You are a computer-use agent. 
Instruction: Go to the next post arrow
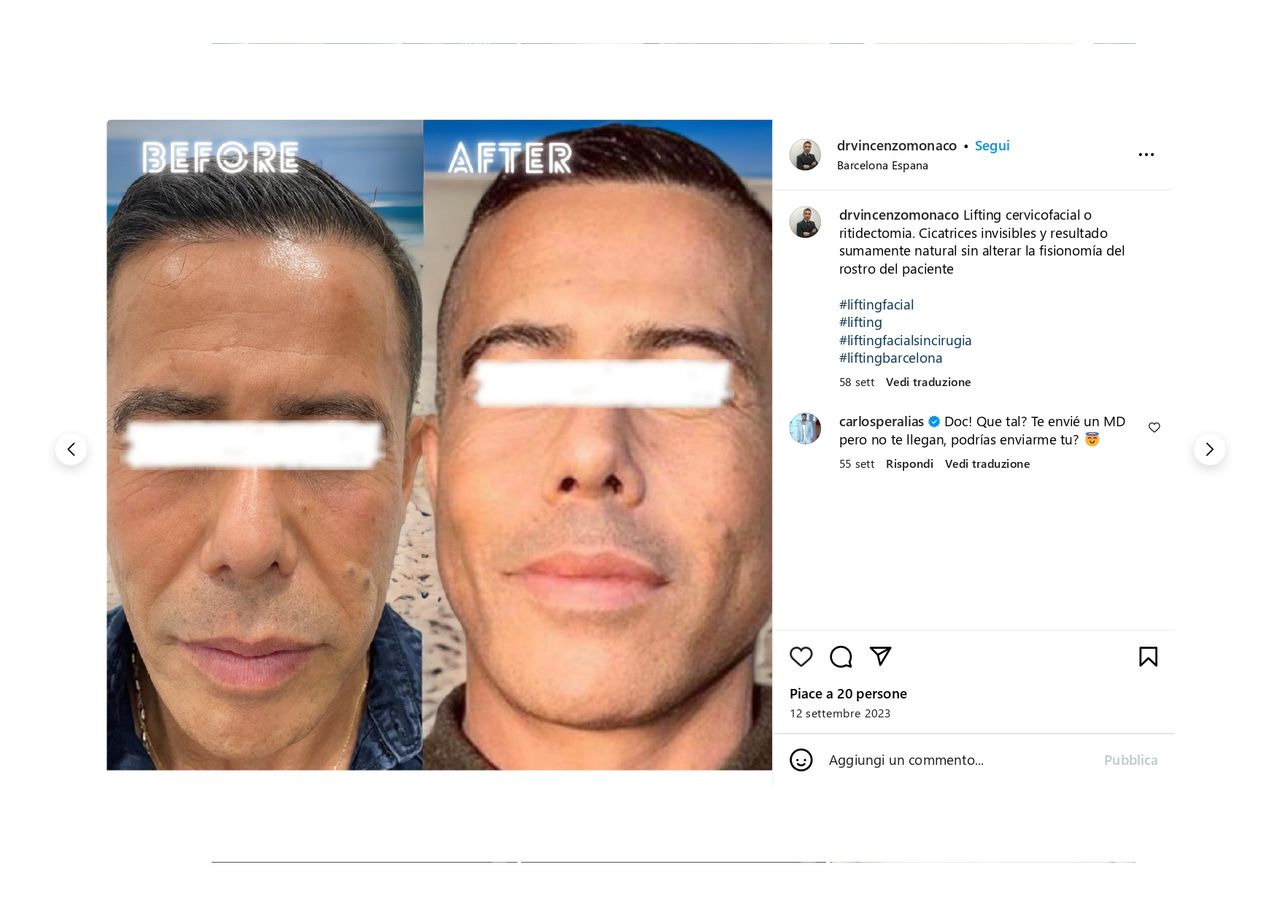click(1209, 450)
